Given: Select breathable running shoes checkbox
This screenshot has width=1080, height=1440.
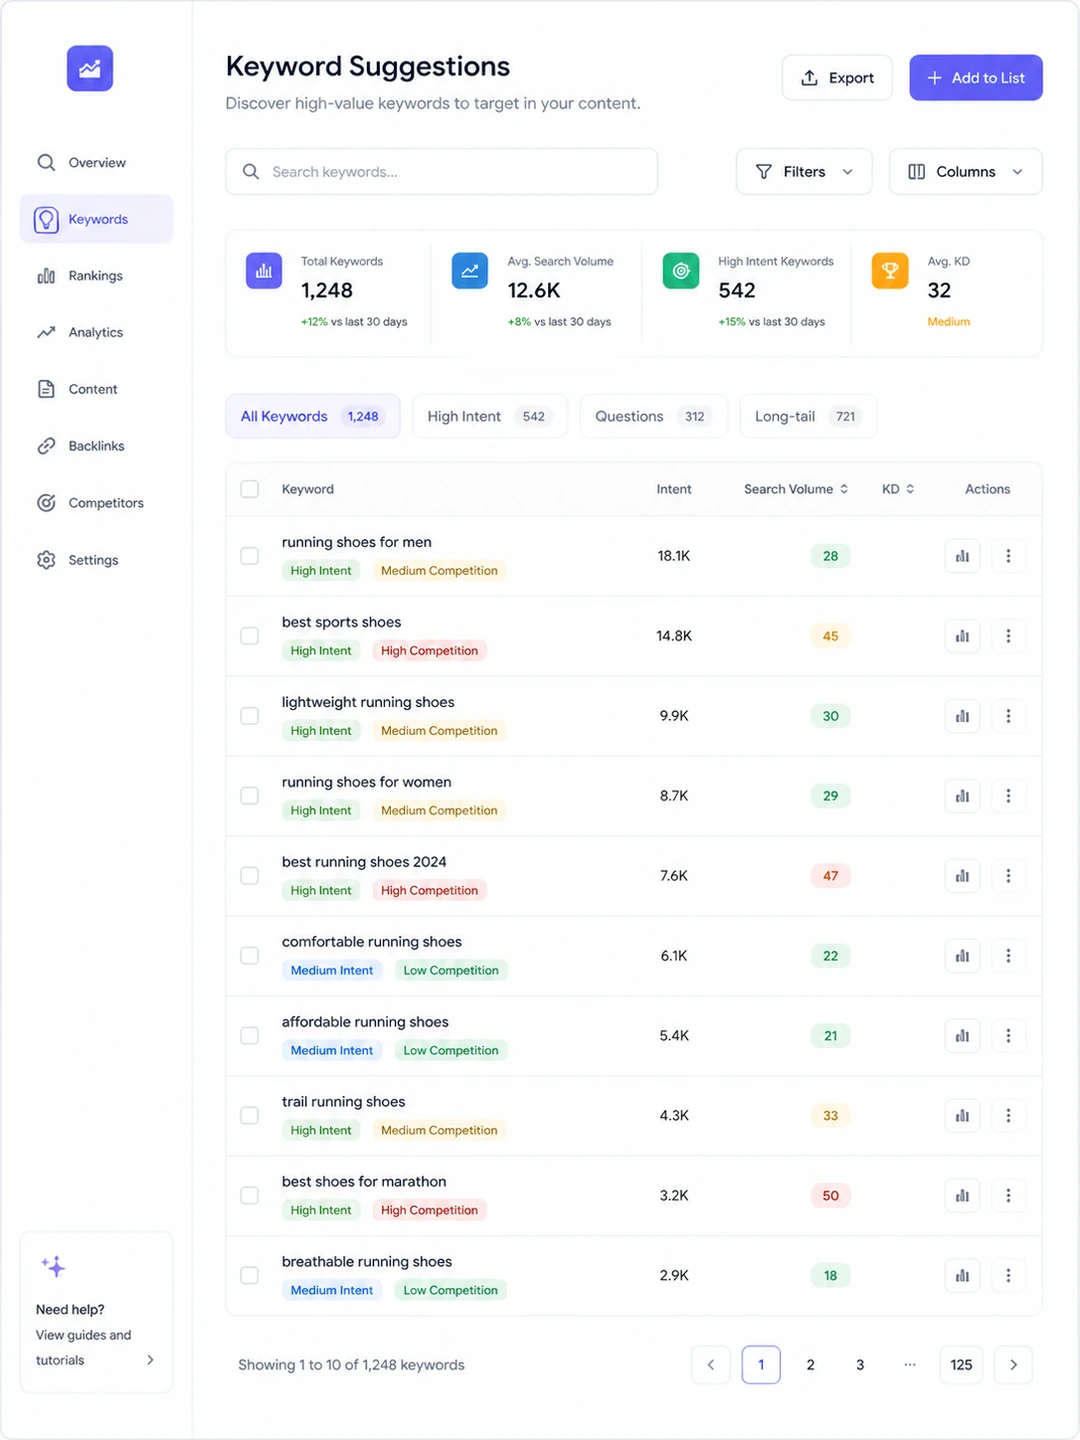Looking at the screenshot, I should point(250,1276).
